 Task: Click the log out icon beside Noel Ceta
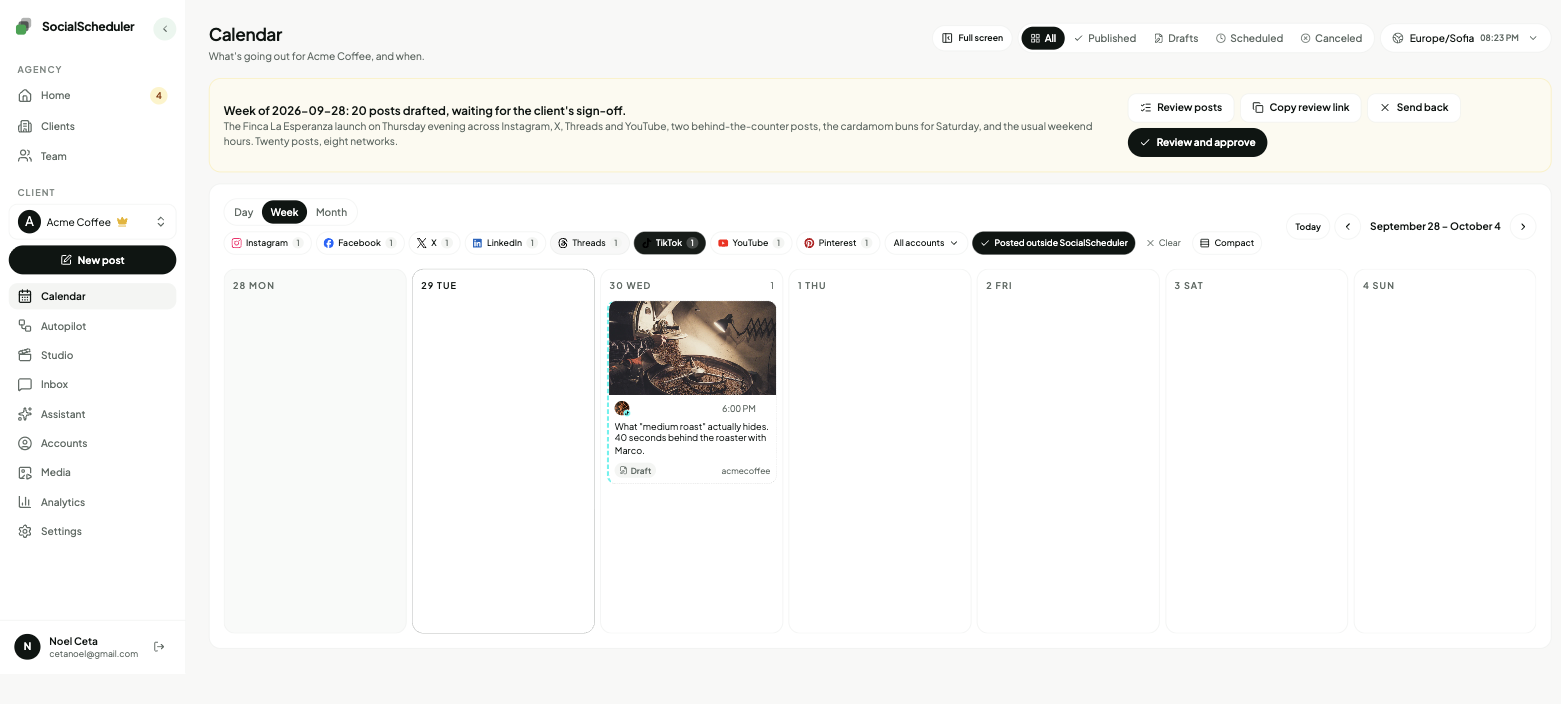pyautogui.click(x=159, y=647)
